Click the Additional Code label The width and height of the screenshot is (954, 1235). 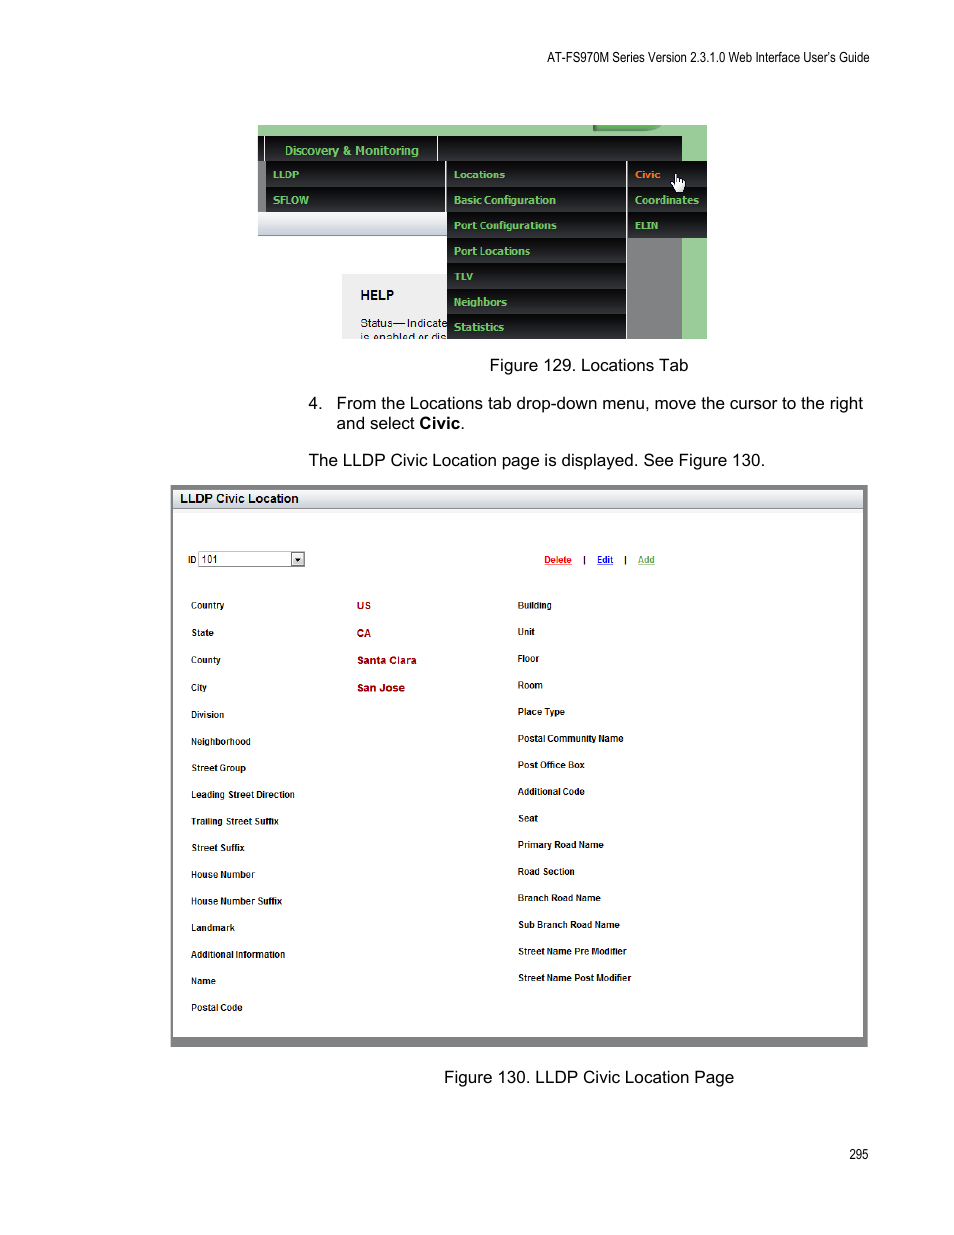[551, 792]
